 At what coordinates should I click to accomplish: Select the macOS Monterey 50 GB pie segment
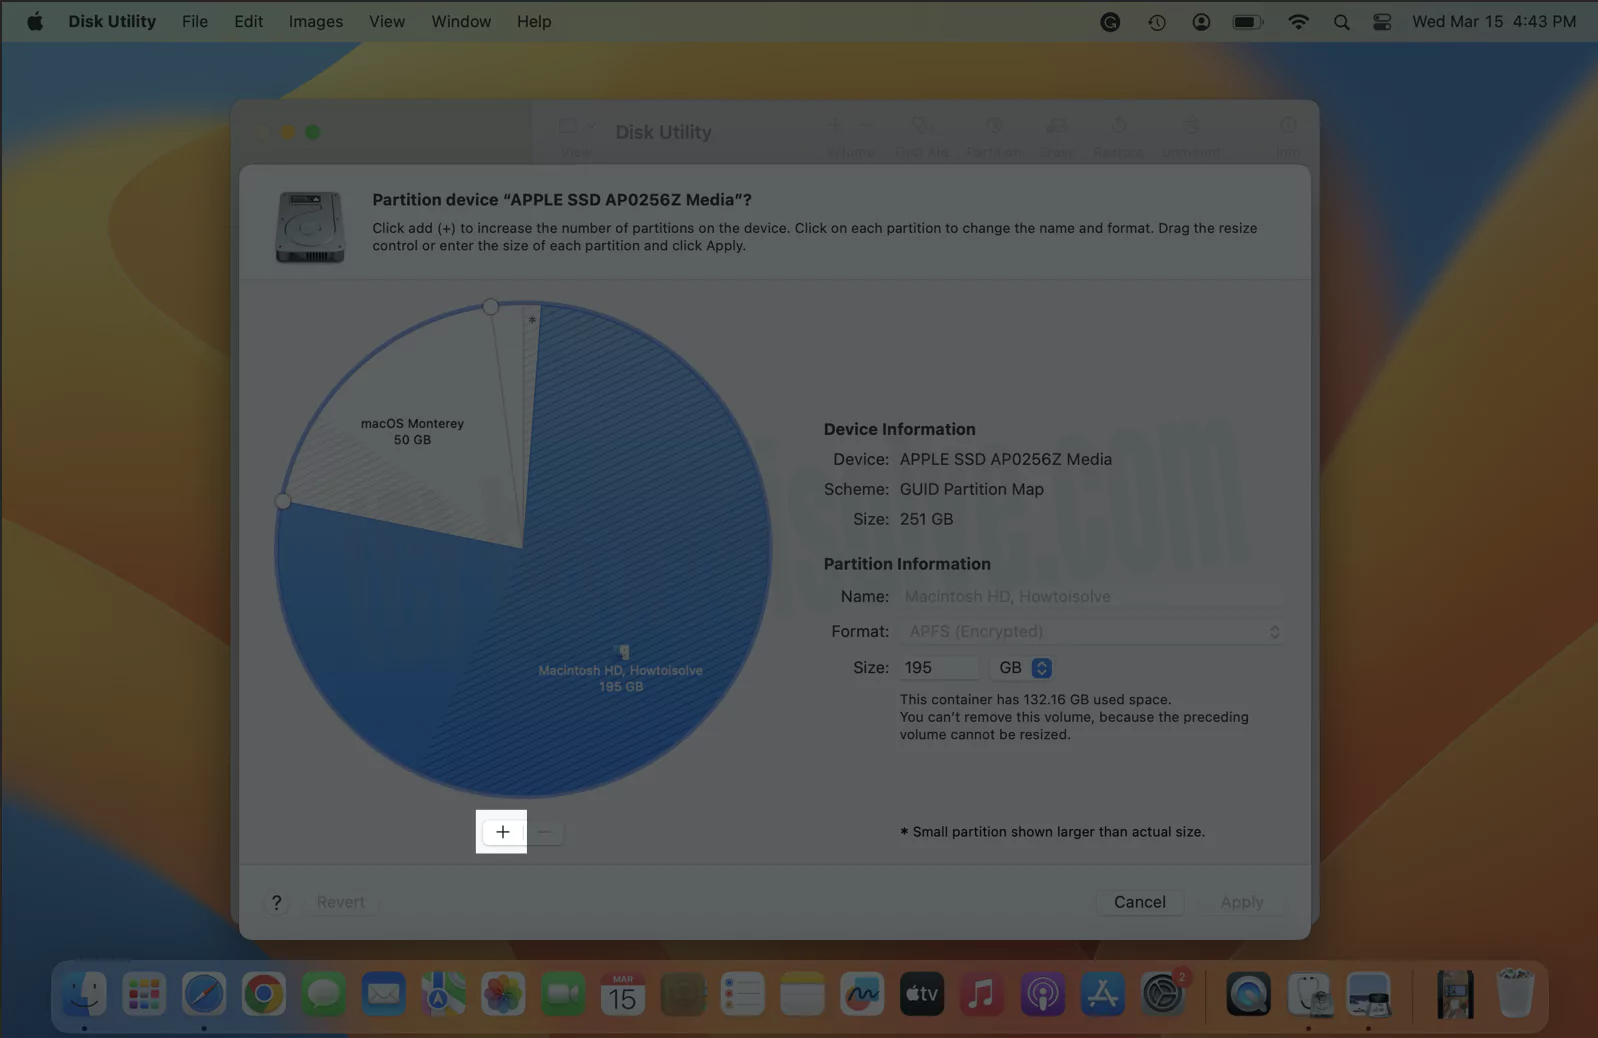412,431
